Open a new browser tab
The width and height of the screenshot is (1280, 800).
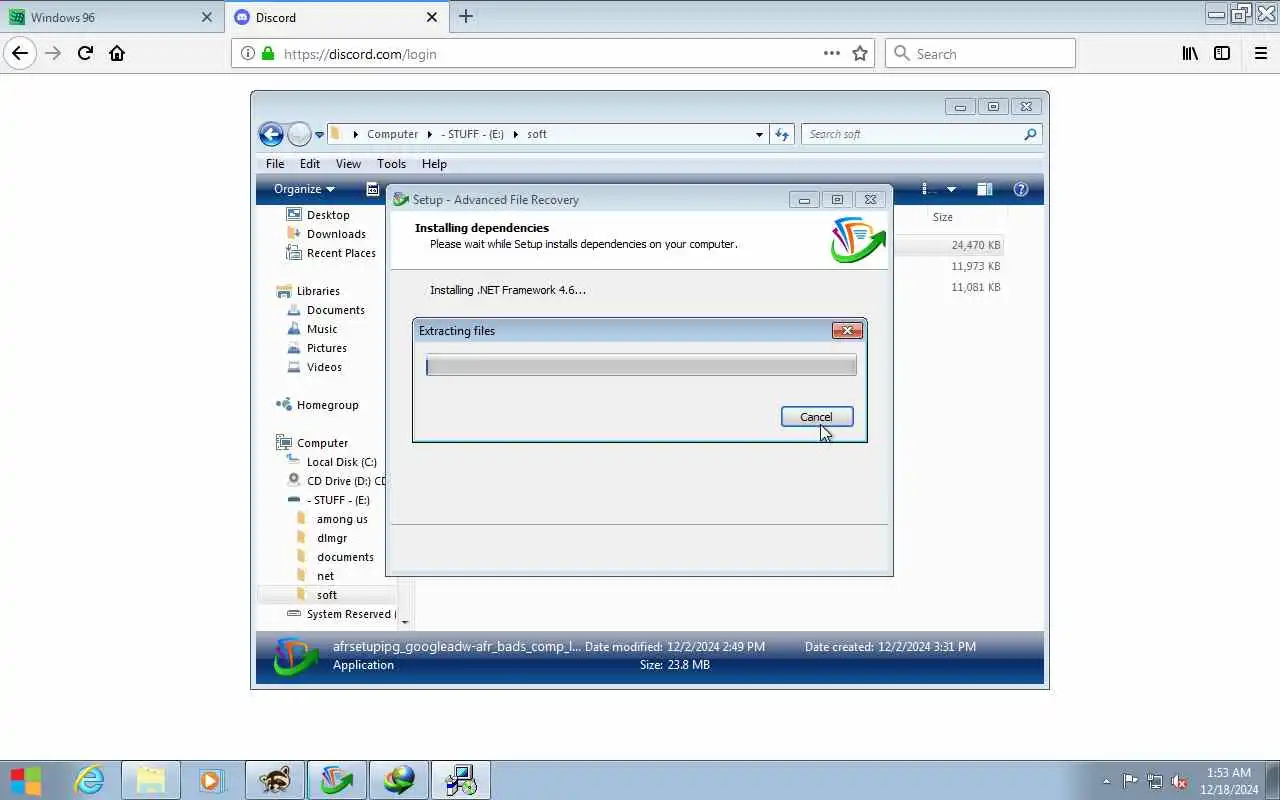465,17
